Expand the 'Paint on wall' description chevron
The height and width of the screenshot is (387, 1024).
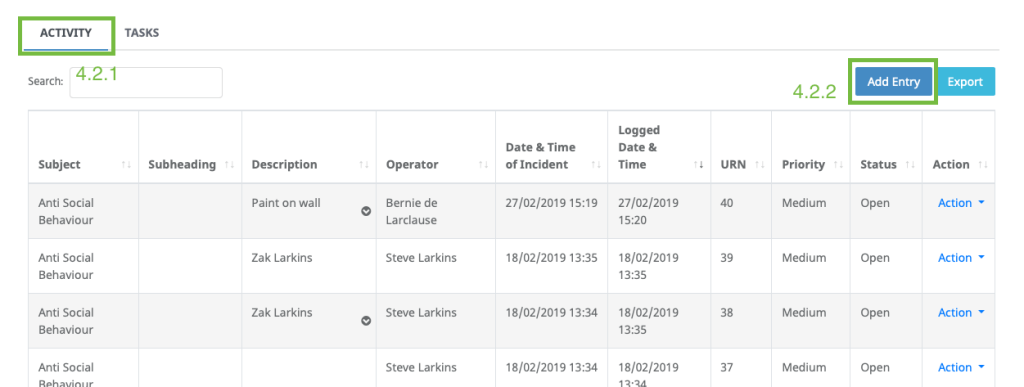tap(366, 211)
